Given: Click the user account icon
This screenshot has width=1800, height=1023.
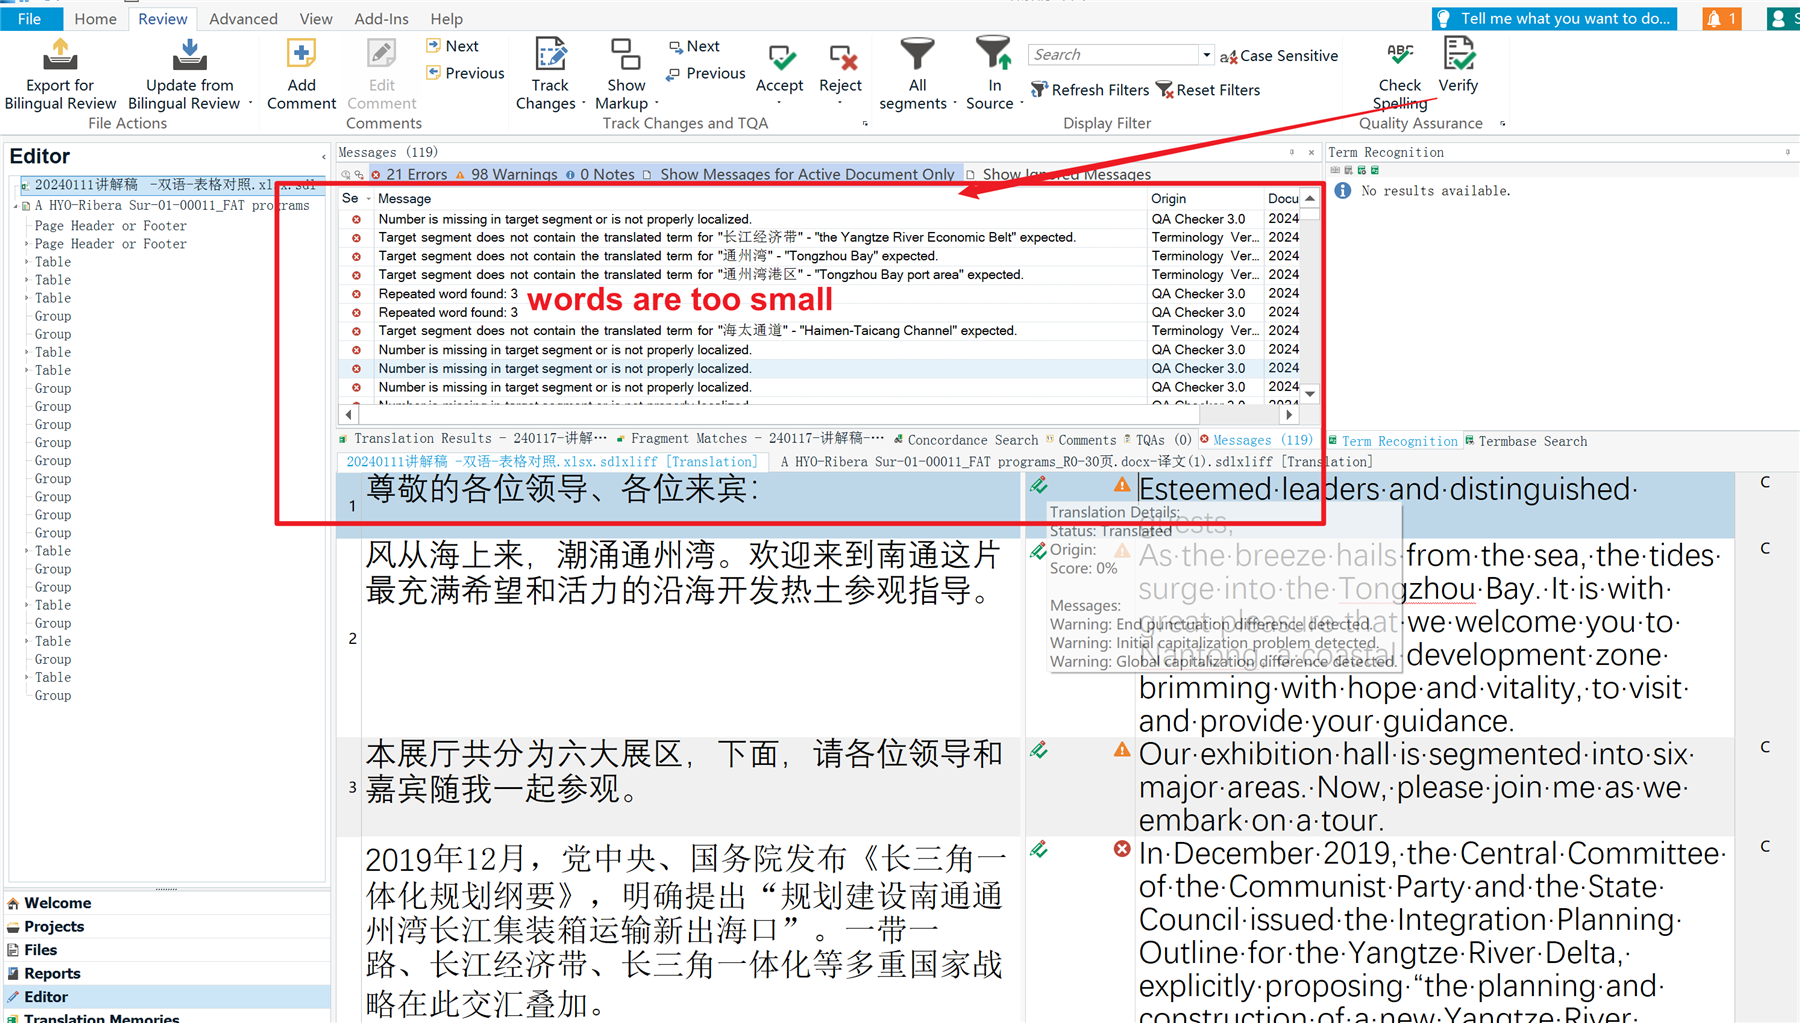Looking at the screenshot, I should point(1779,18).
